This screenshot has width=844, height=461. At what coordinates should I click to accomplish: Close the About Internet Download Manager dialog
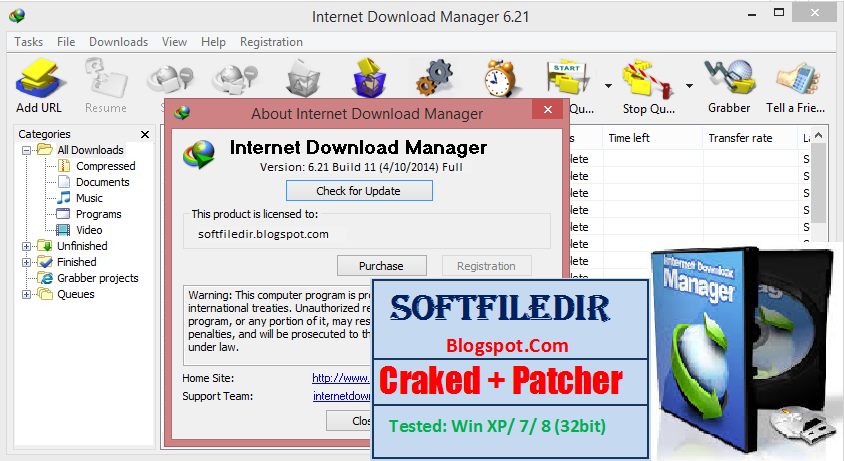click(x=547, y=109)
